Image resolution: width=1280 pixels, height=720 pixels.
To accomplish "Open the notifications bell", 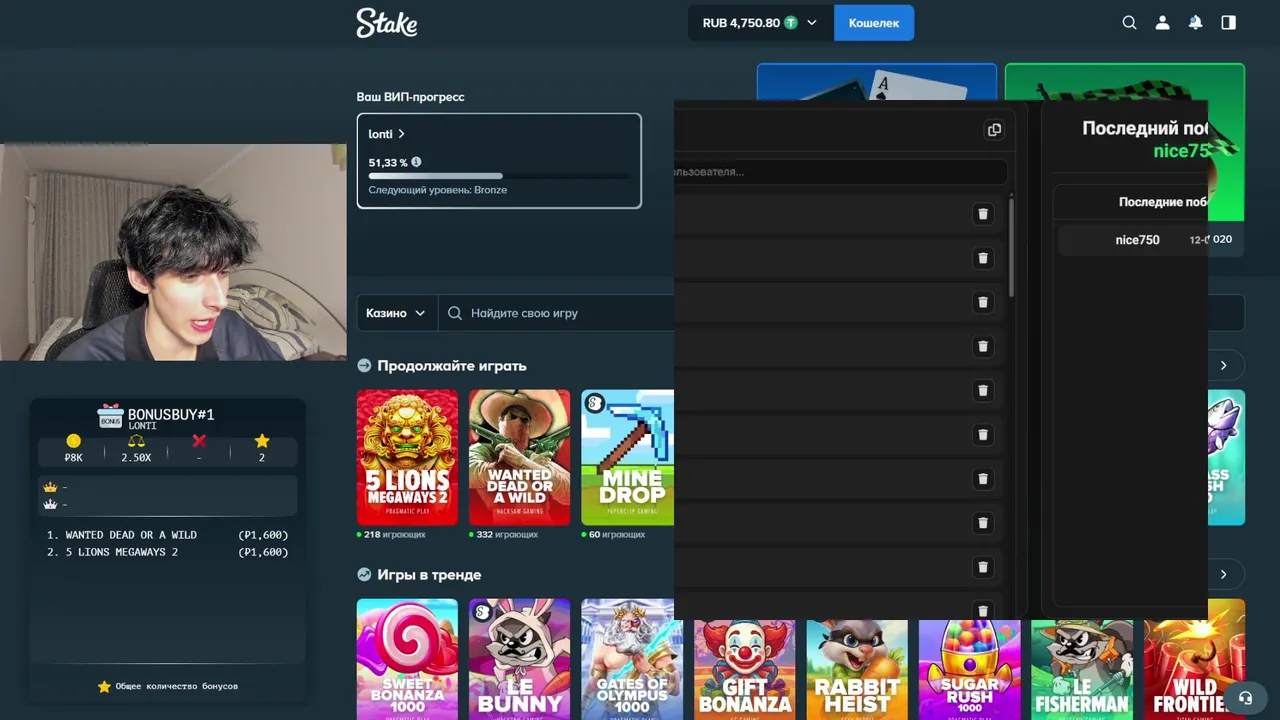I will coord(1195,22).
